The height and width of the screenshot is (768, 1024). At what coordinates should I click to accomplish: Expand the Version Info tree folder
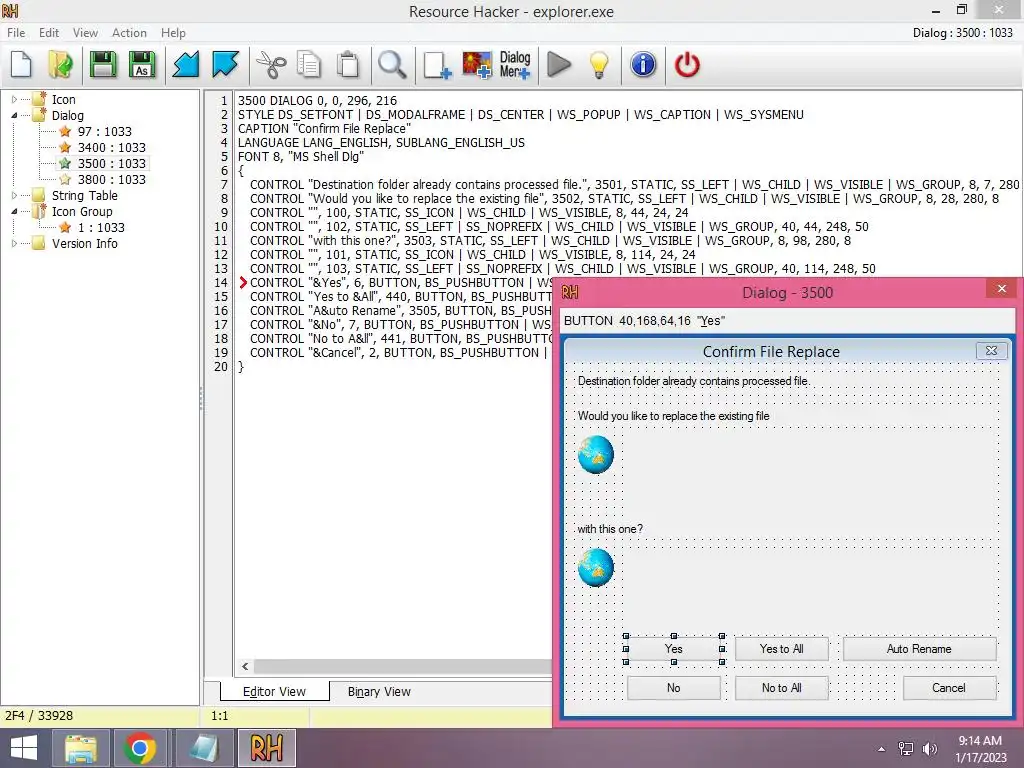point(14,244)
